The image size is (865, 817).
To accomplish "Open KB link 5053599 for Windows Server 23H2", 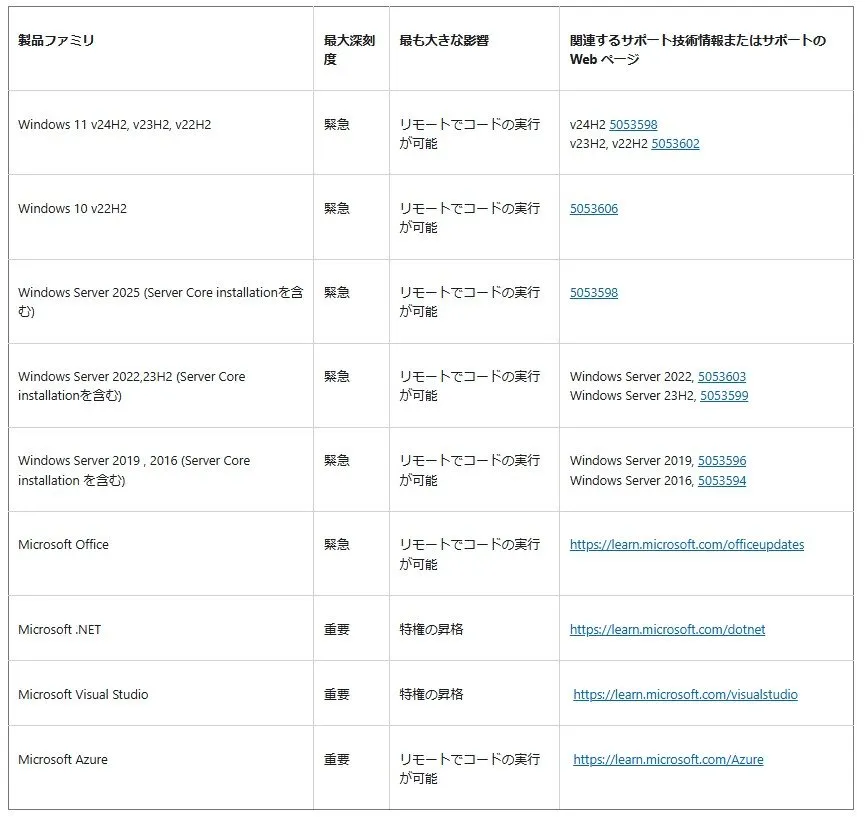I will pos(724,396).
